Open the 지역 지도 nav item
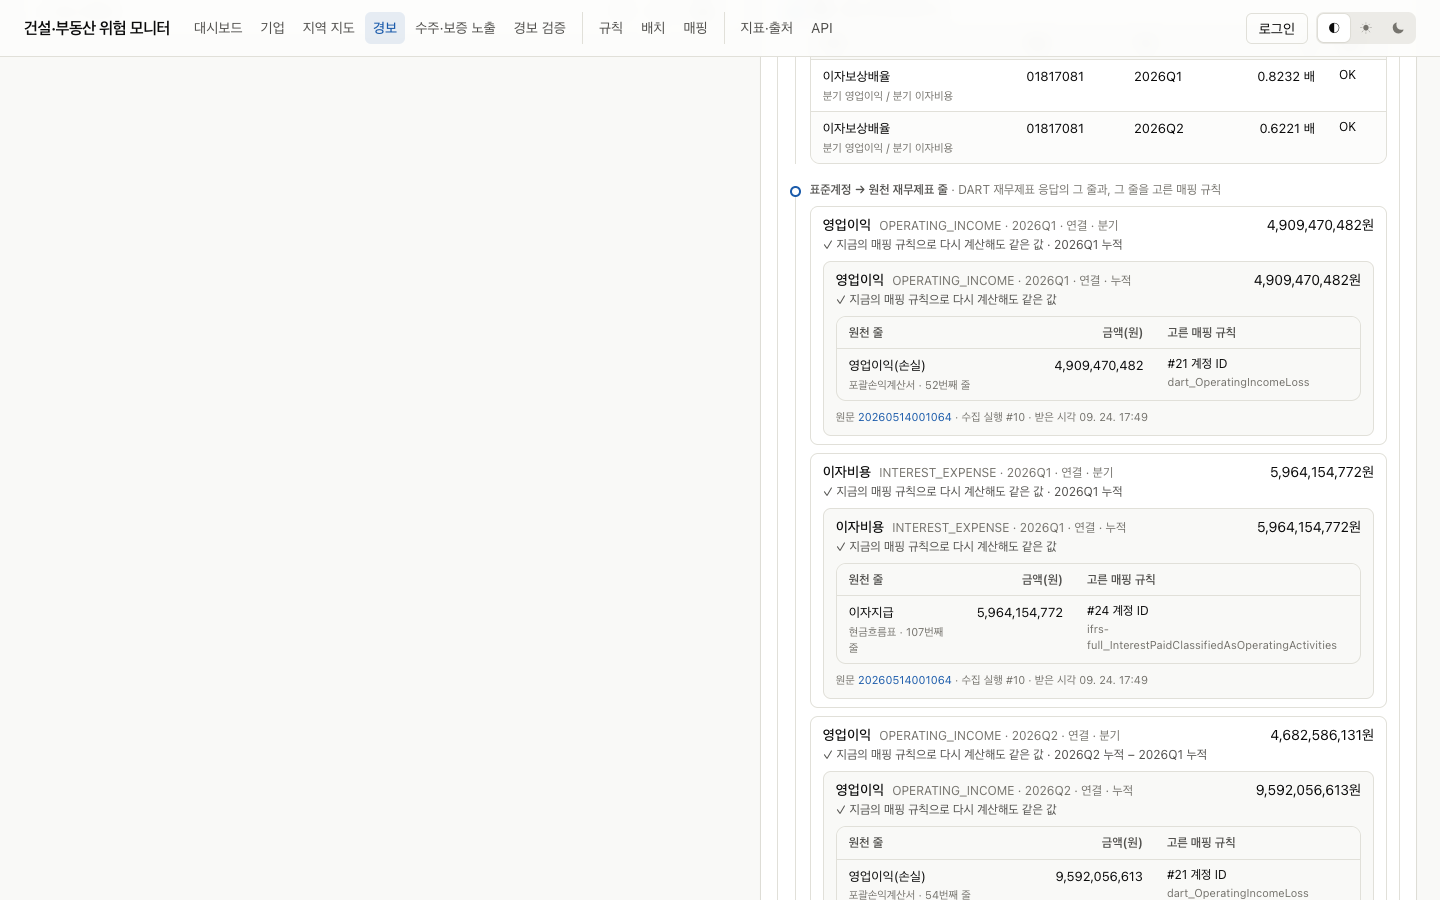The width and height of the screenshot is (1440, 900). click(329, 28)
